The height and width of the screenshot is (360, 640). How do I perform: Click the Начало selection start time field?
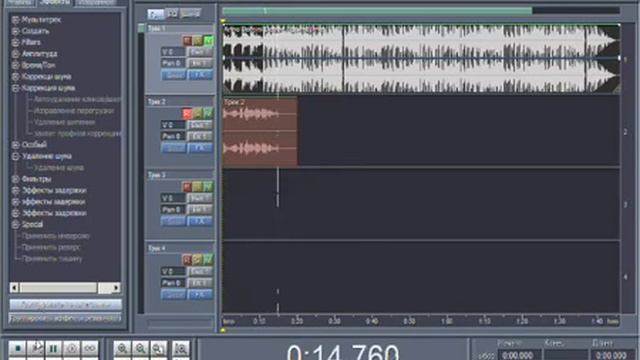[x=519, y=355]
